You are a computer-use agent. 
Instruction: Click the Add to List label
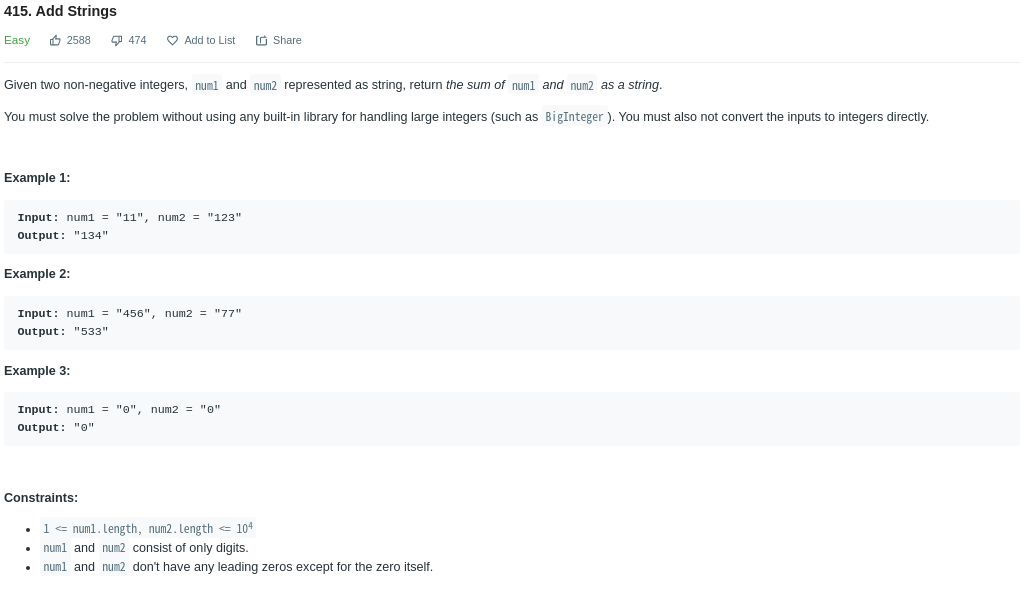coord(210,40)
